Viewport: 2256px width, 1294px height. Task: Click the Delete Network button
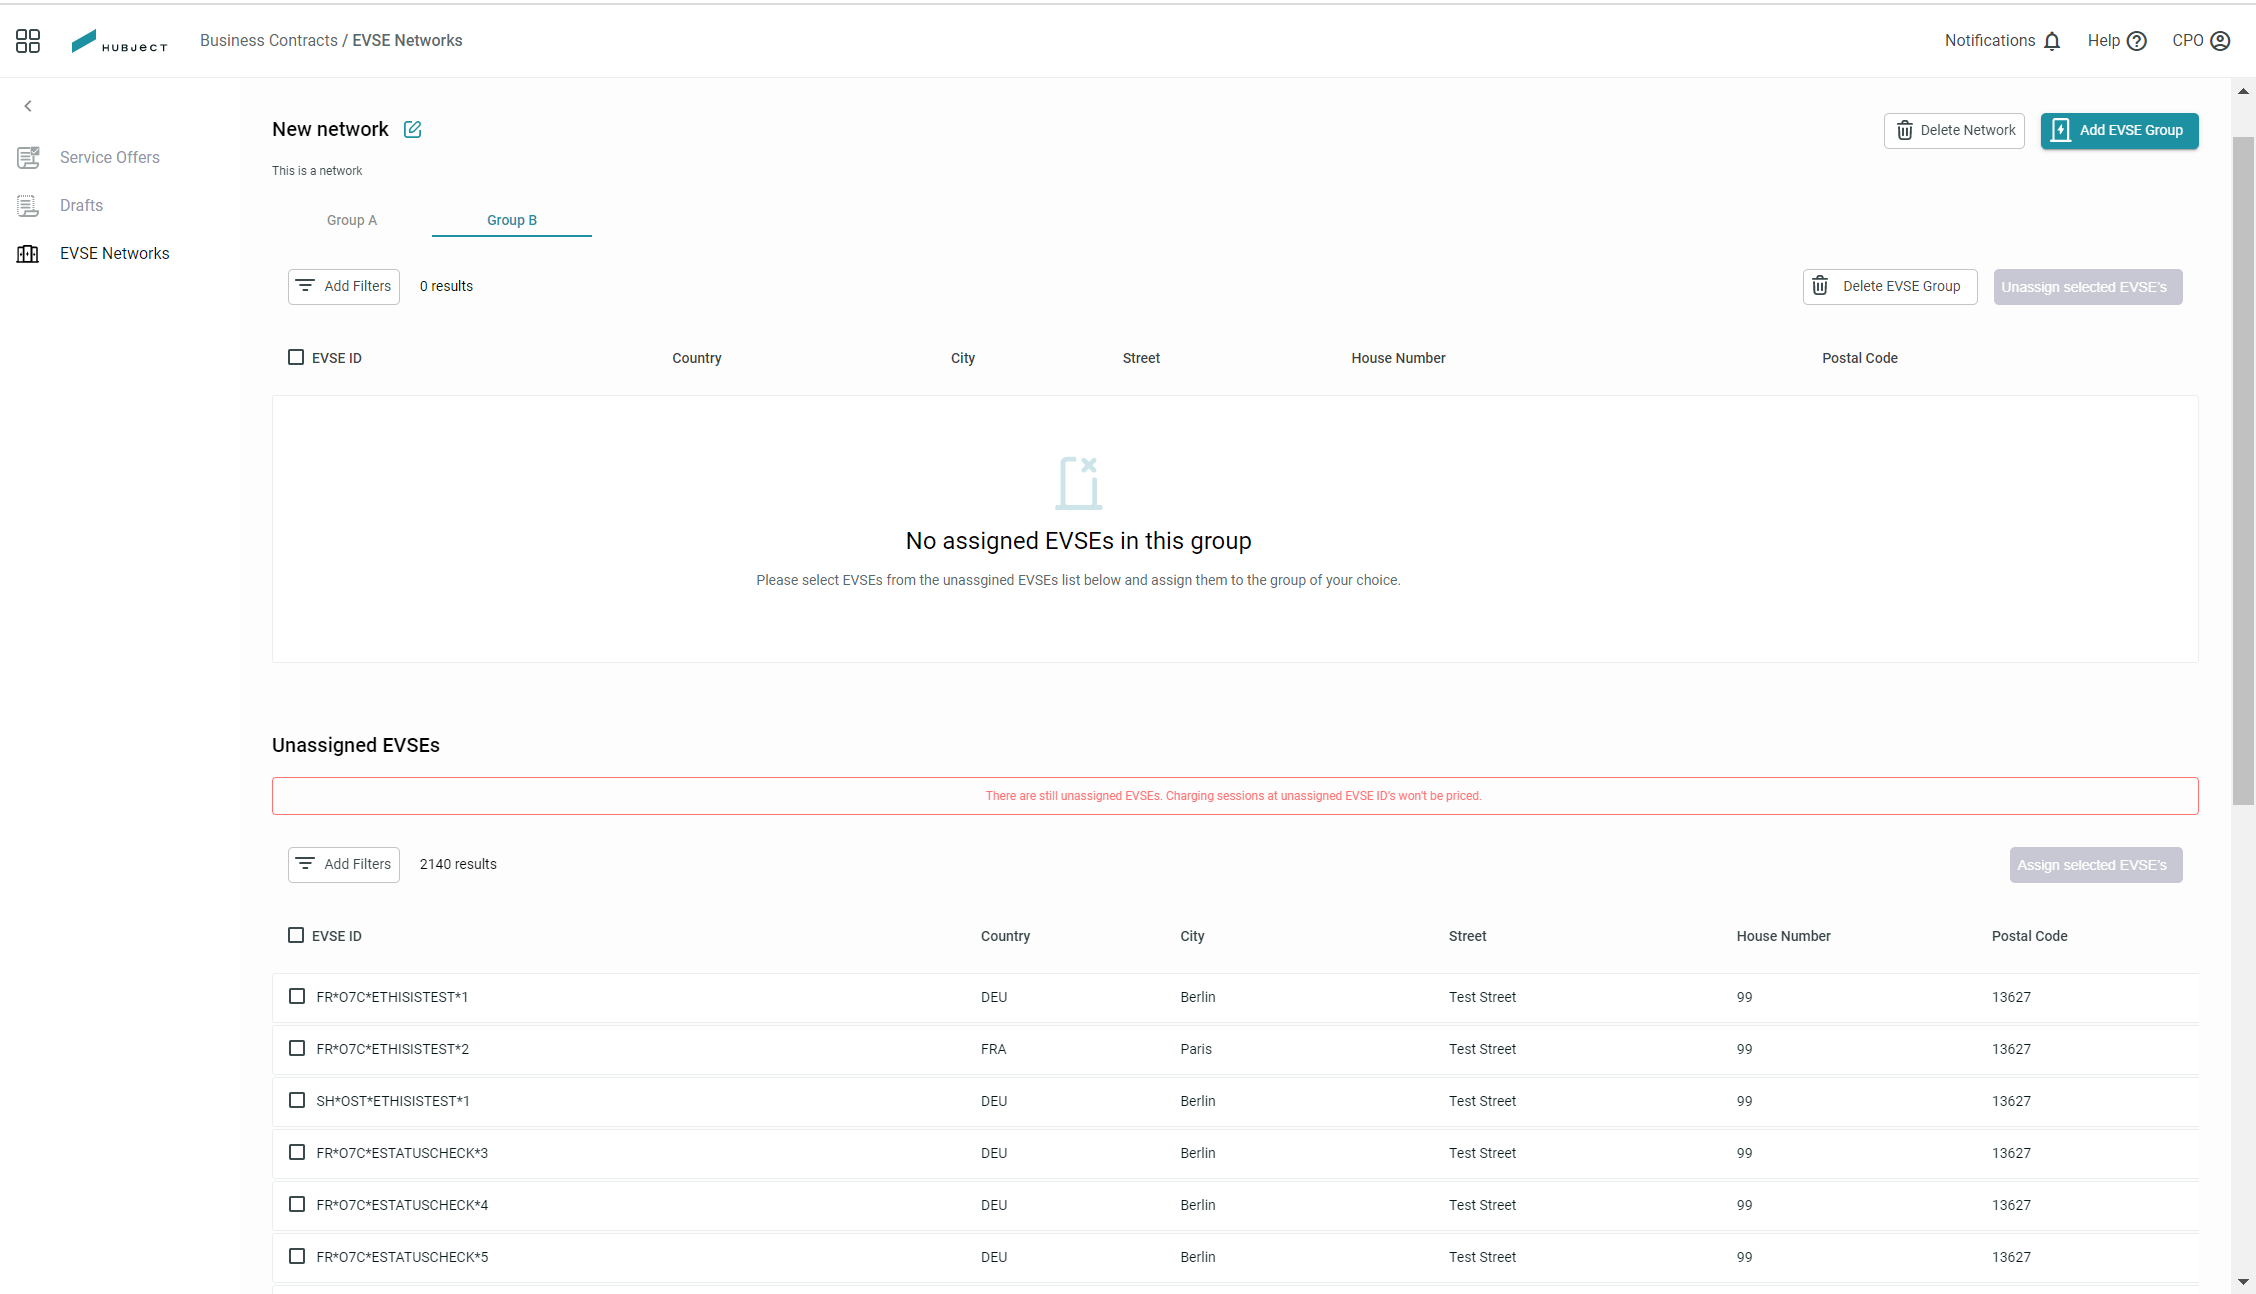click(x=1954, y=130)
